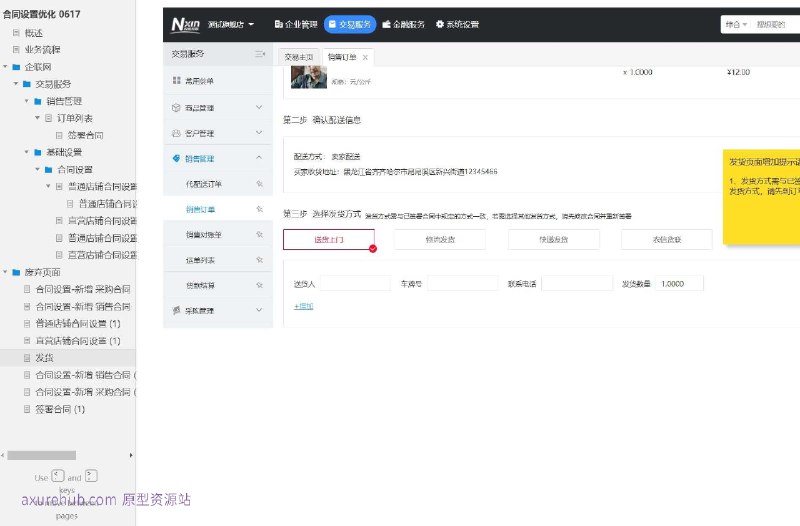Select the 送货上门 delivery option
This screenshot has height=526, width=800.
329,239
